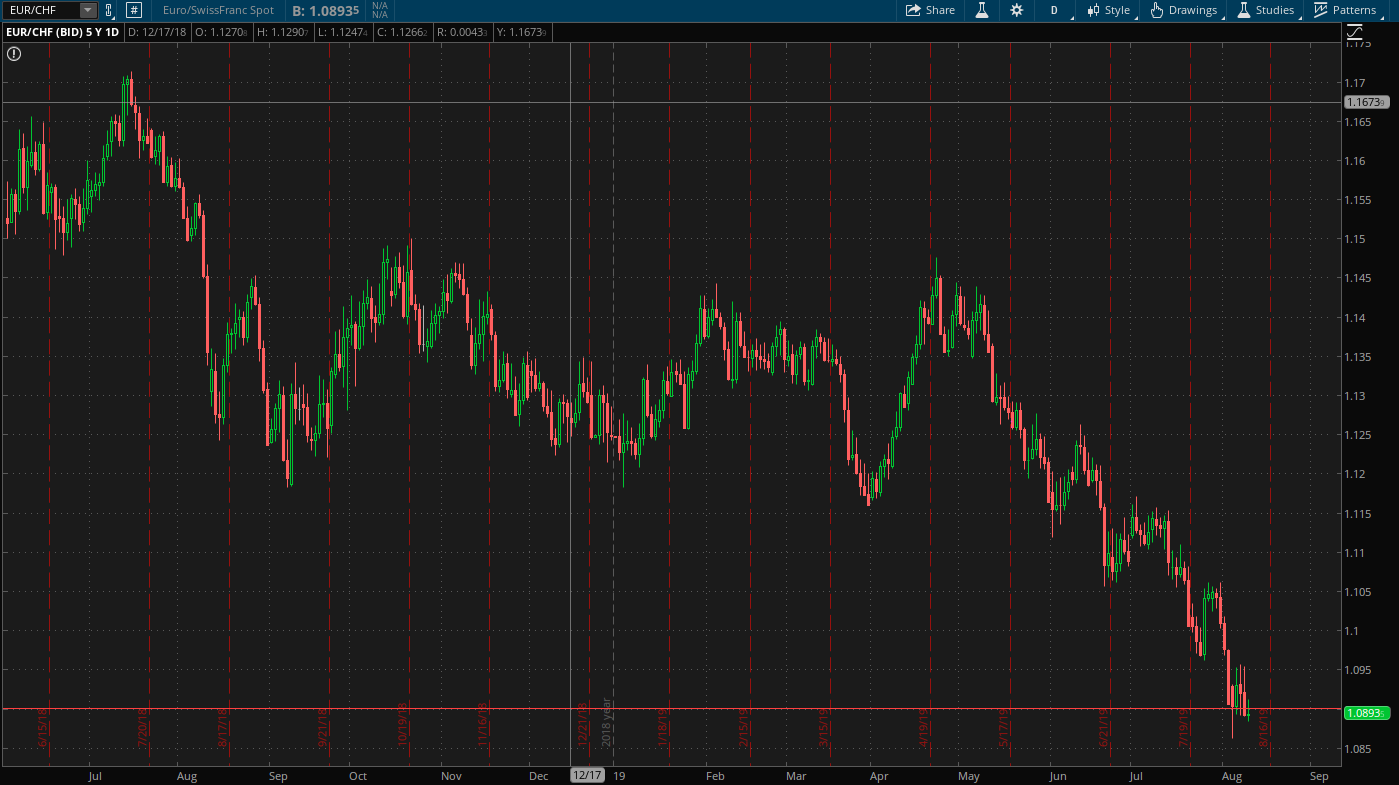The image size is (1399, 785).
Task: Click the 10/19/18 expiration date marker
Action: (x=403, y=726)
